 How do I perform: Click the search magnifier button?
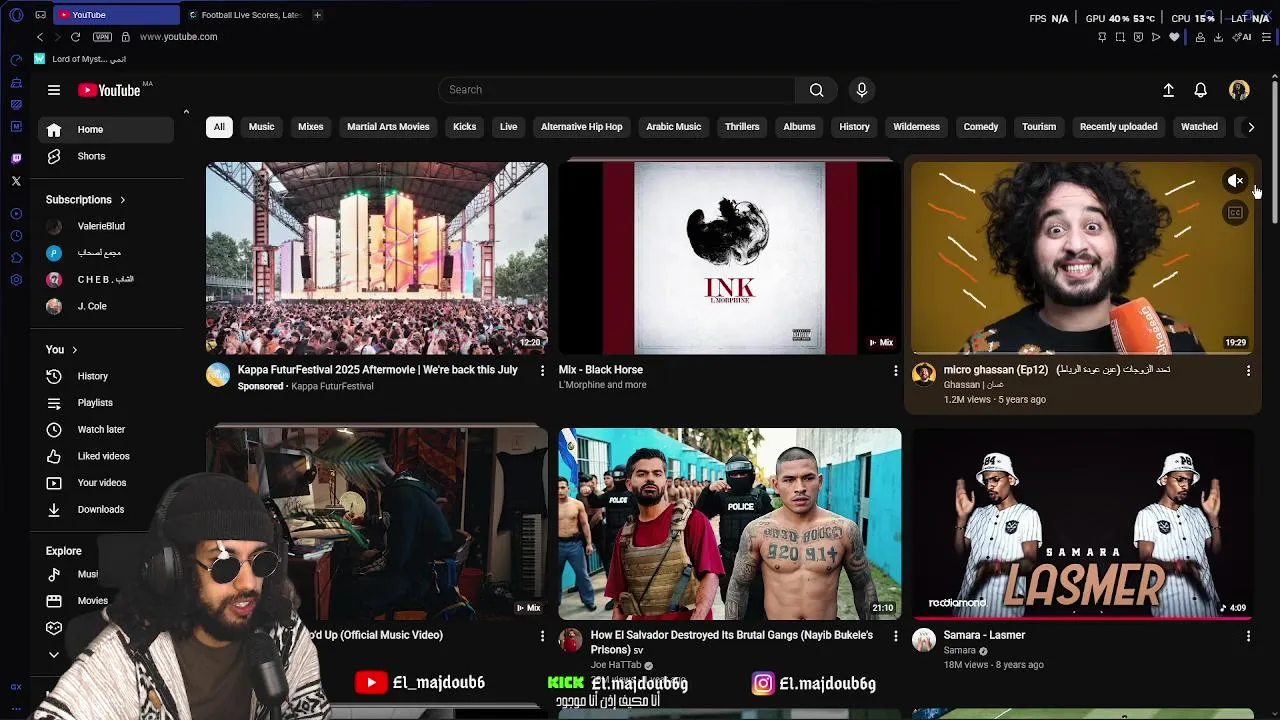(x=817, y=90)
